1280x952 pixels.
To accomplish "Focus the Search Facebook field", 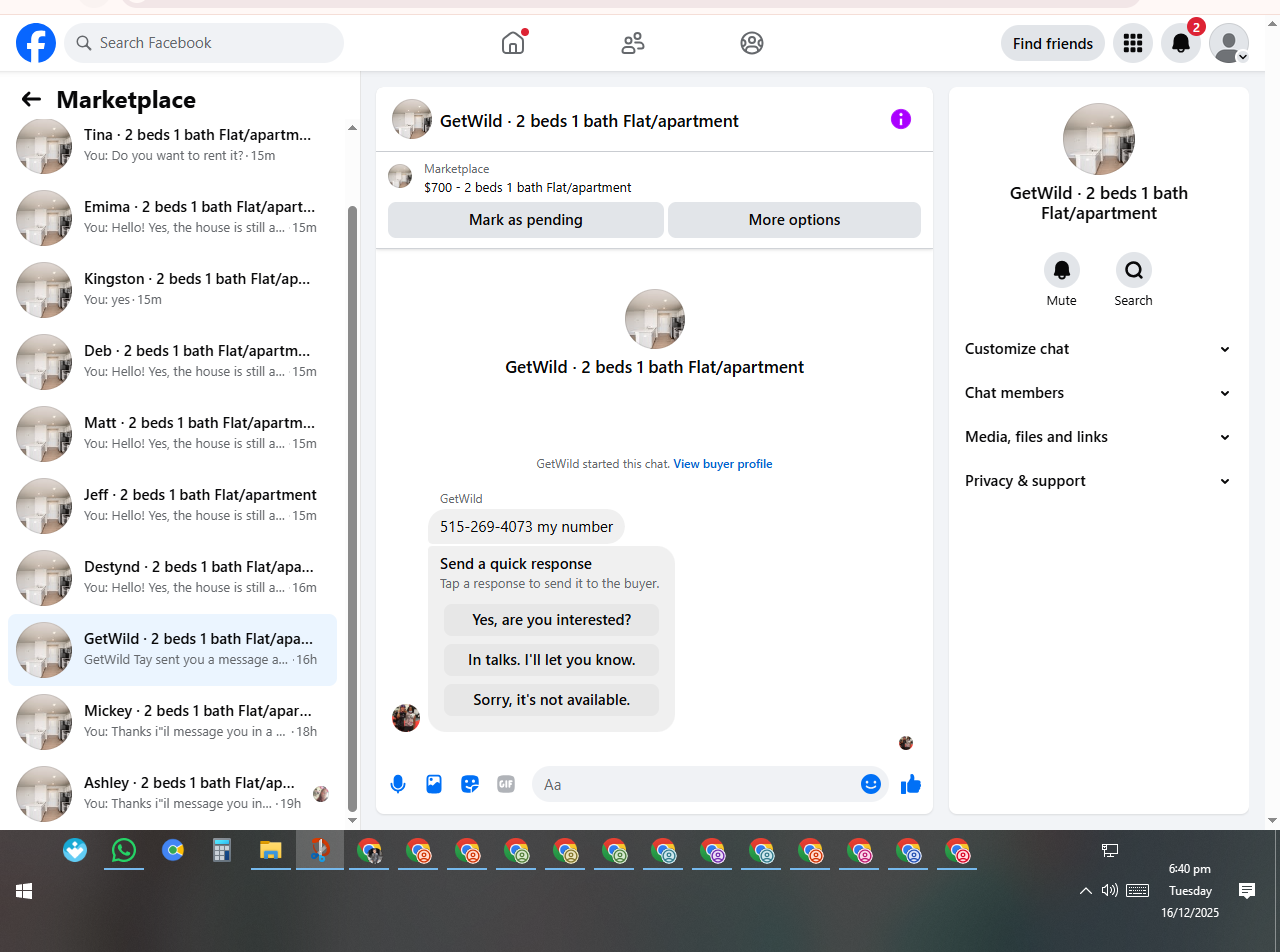I will click(x=204, y=43).
